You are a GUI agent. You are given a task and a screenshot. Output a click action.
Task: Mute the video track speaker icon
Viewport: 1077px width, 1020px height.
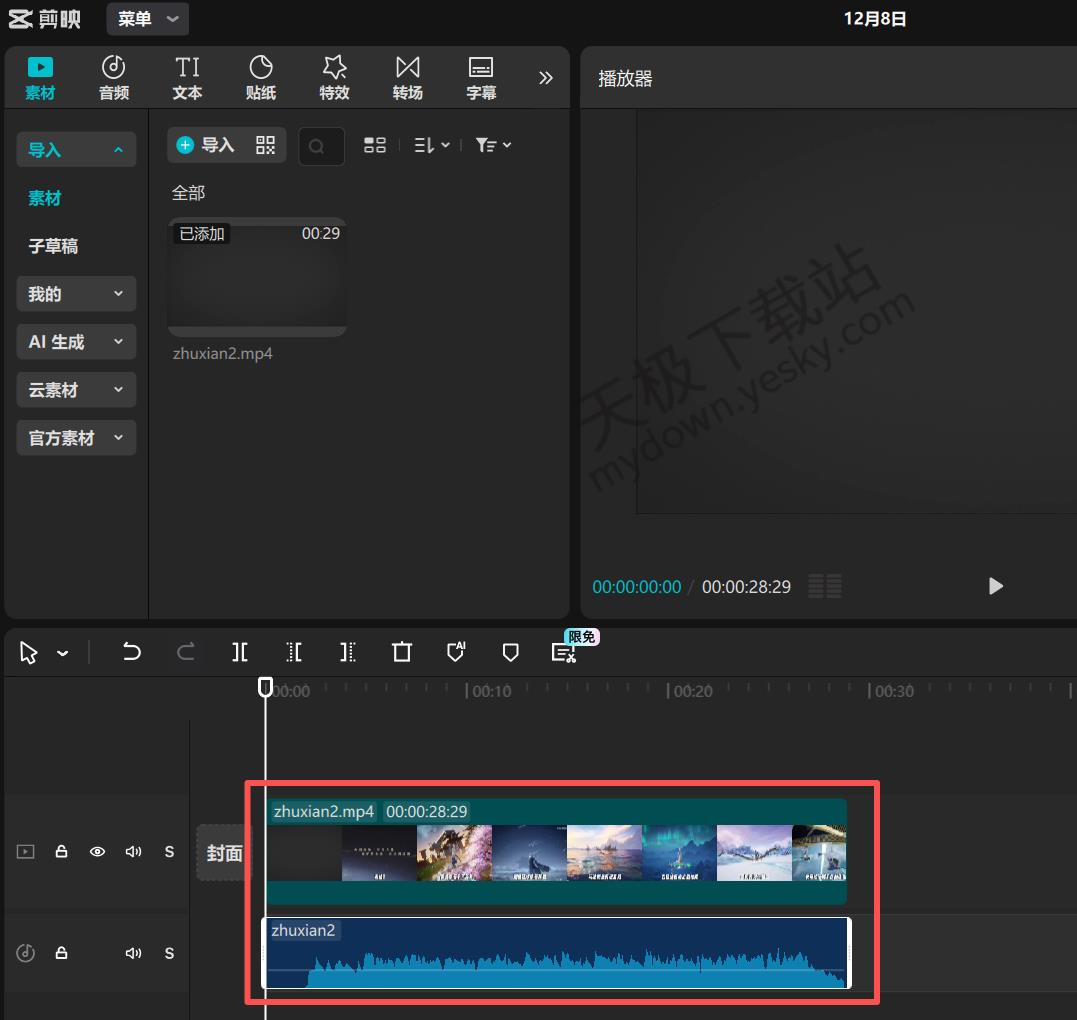click(133, 852)
